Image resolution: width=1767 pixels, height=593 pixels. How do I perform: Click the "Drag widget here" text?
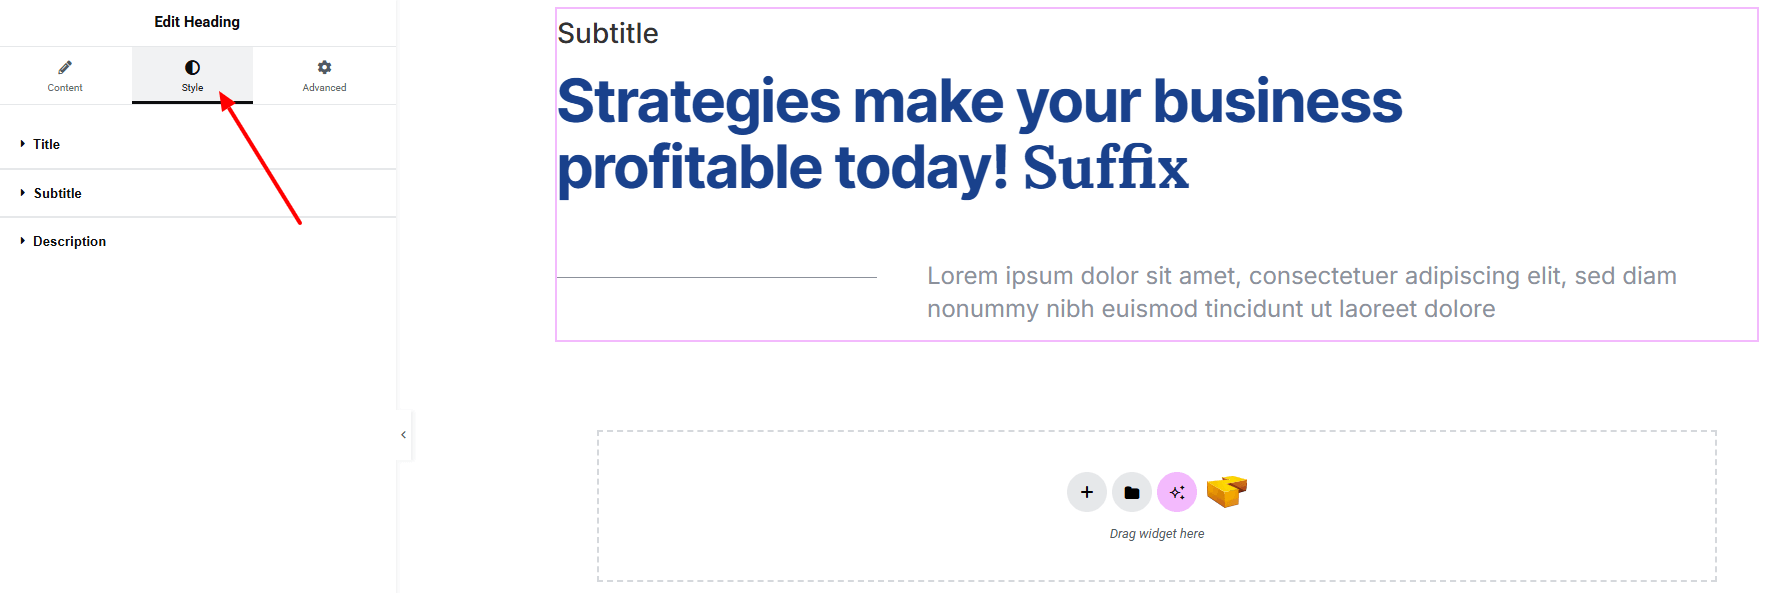[x=1156, y=534]
